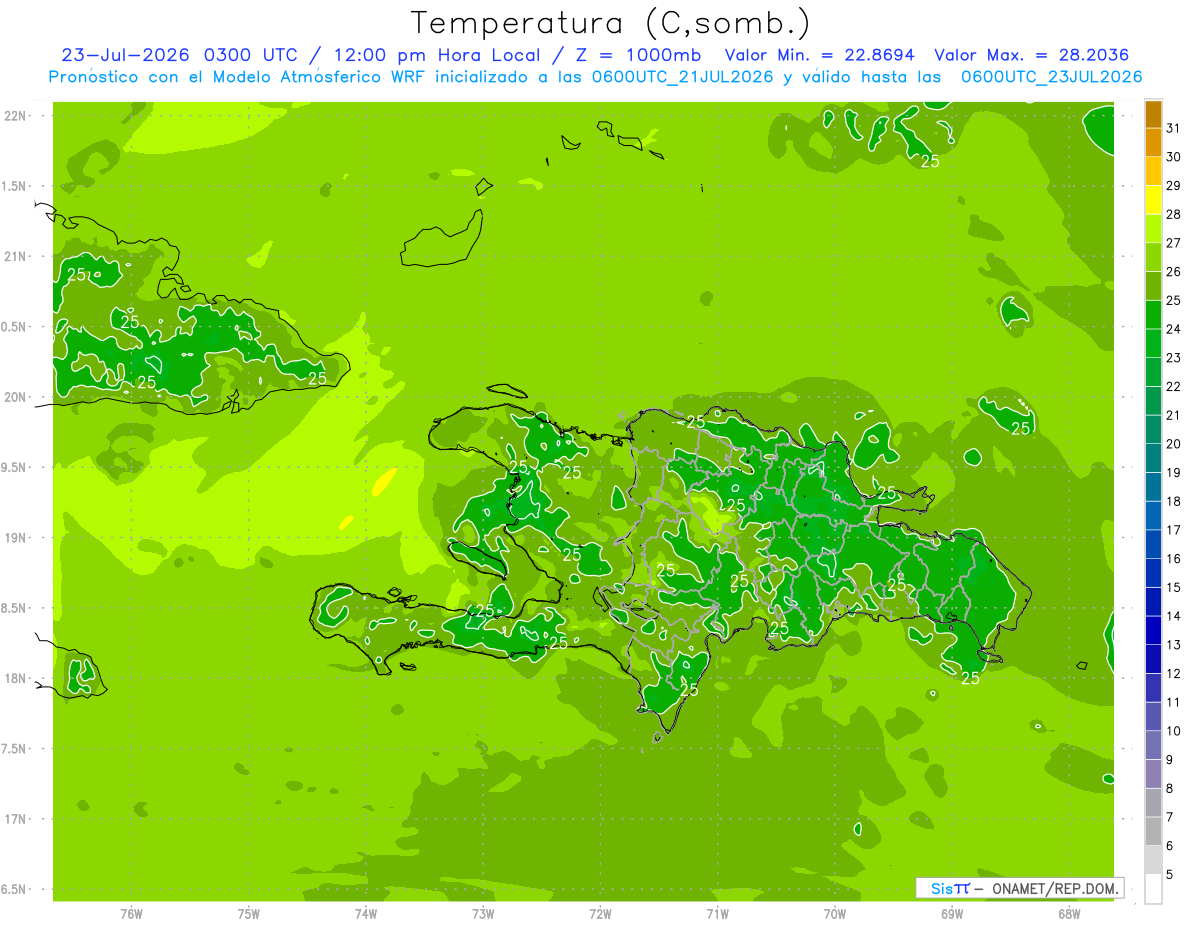Image resolution: width=1200 pixels, height=927 pixels.
Task: Click the '9.5N' latitude label
Action: pos(15,467)
